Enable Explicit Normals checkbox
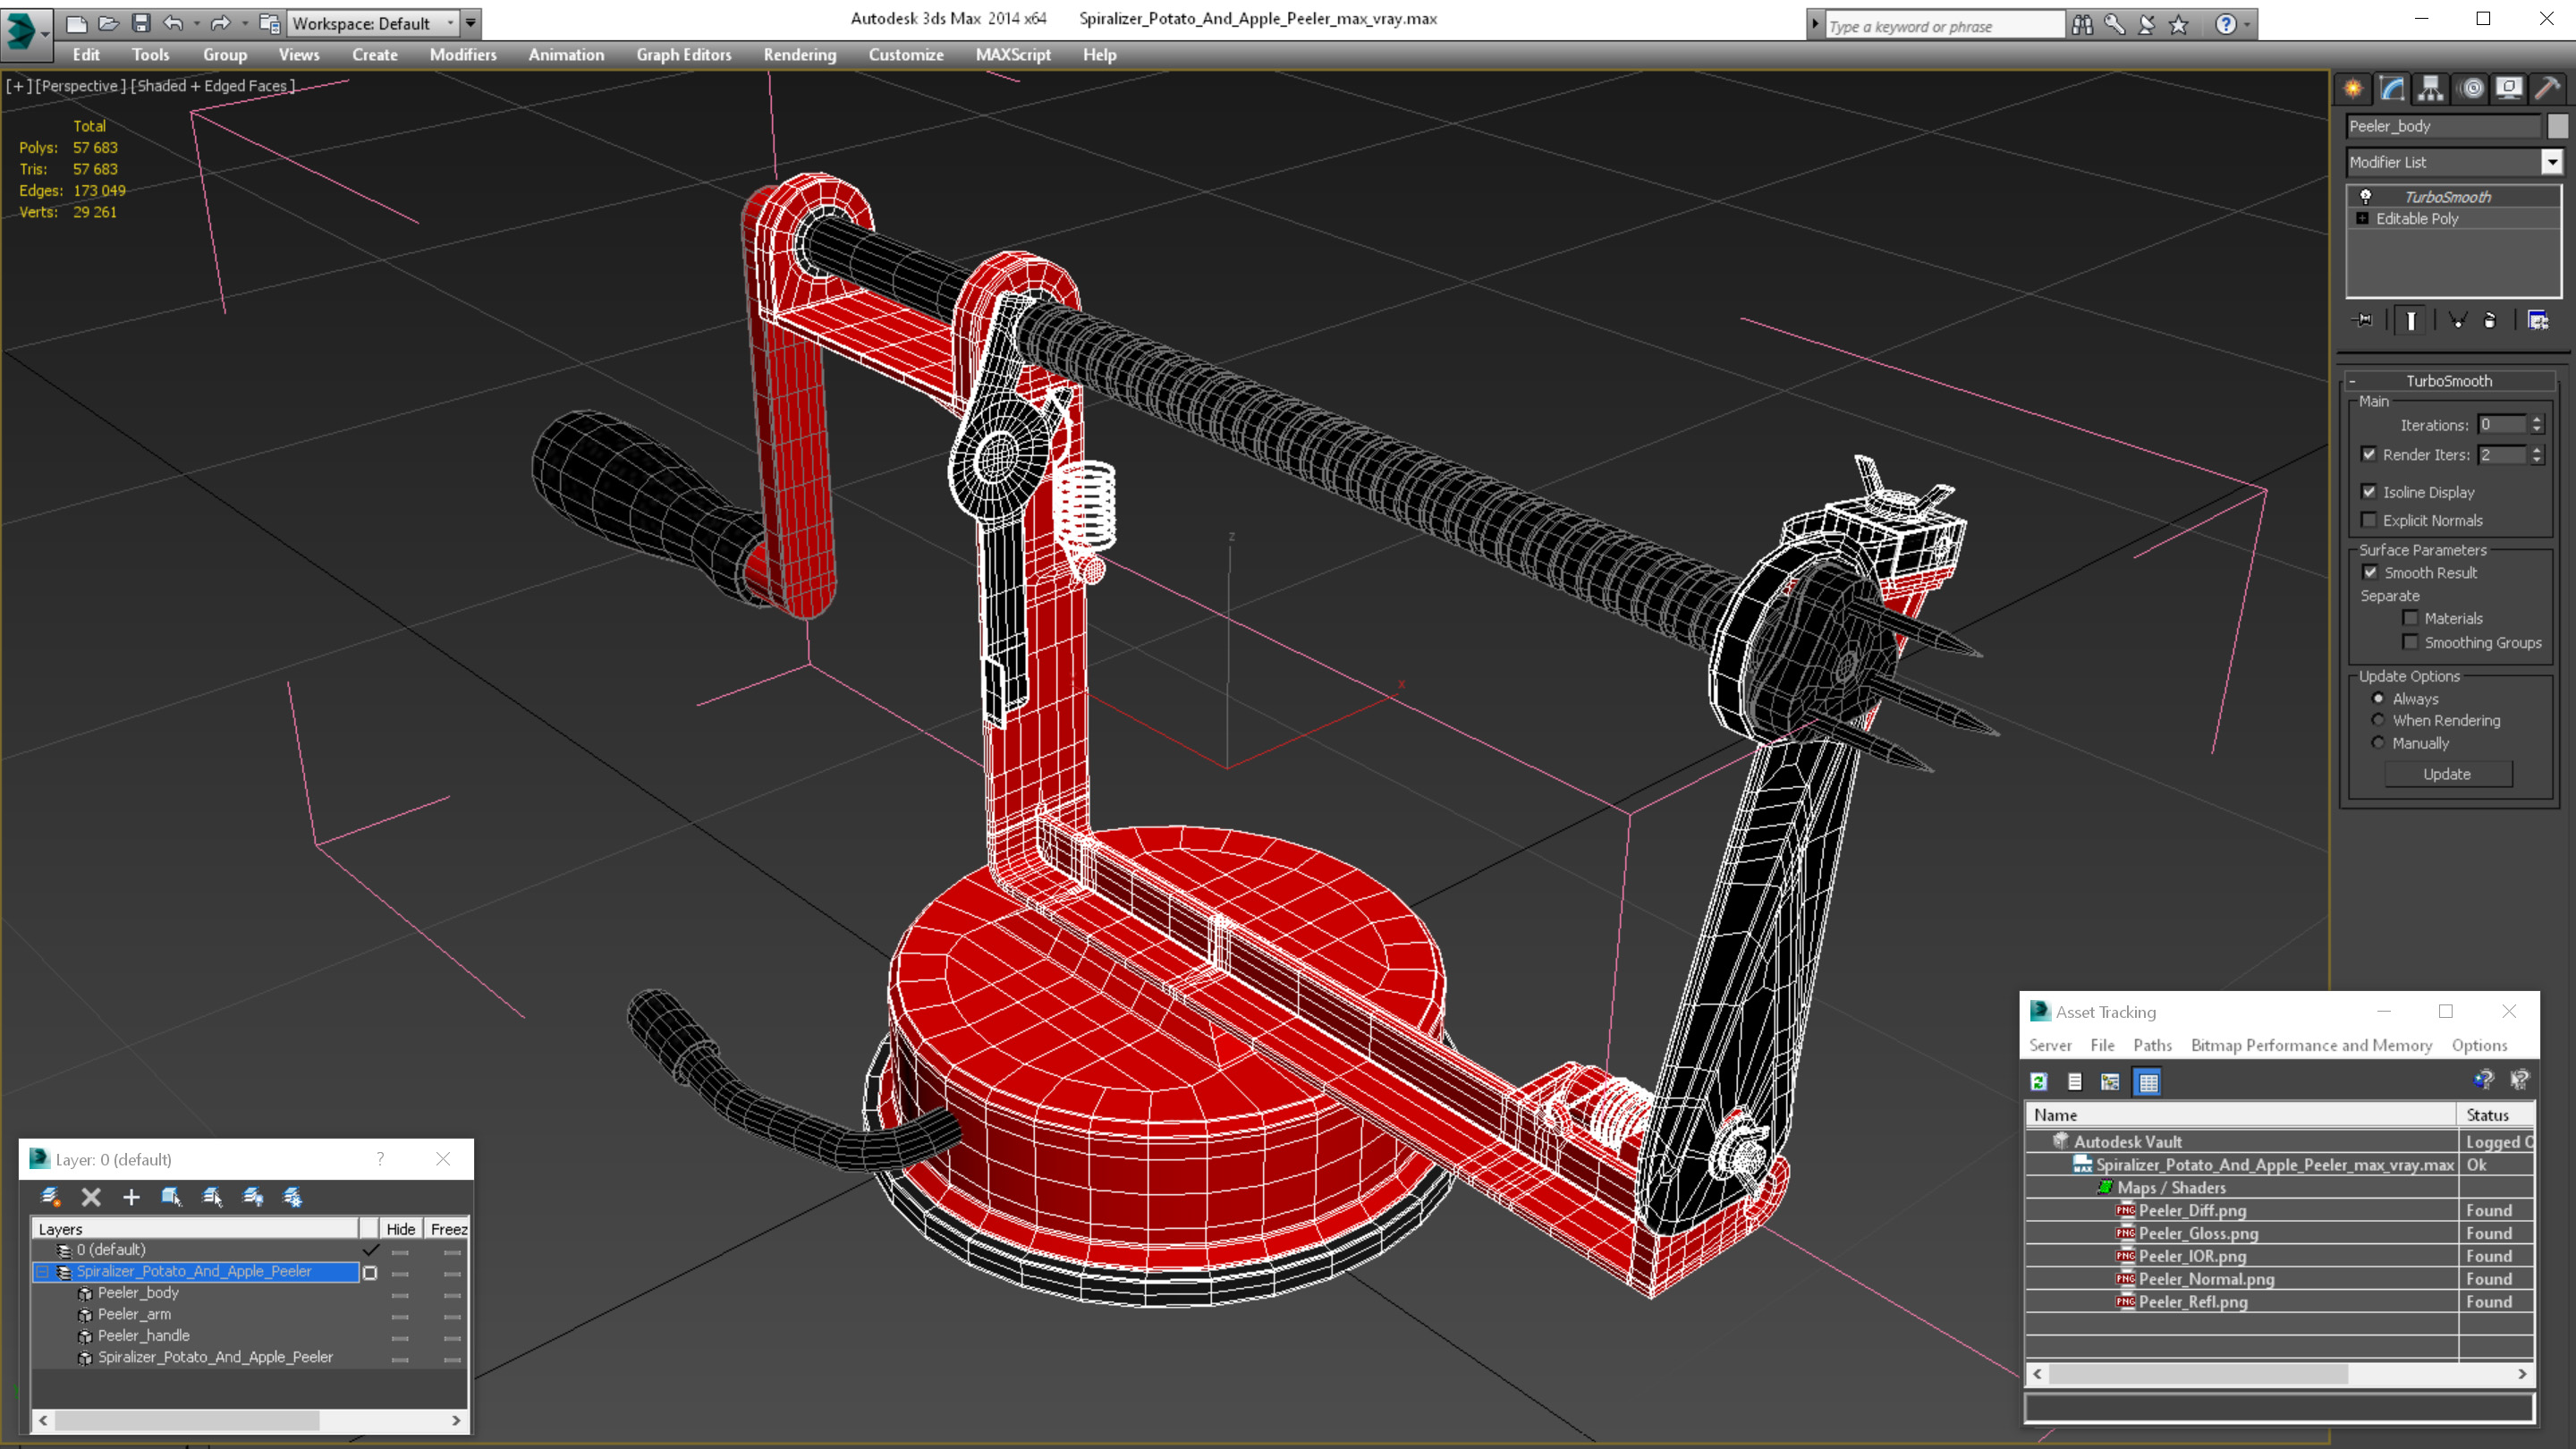 point(2369,520)
